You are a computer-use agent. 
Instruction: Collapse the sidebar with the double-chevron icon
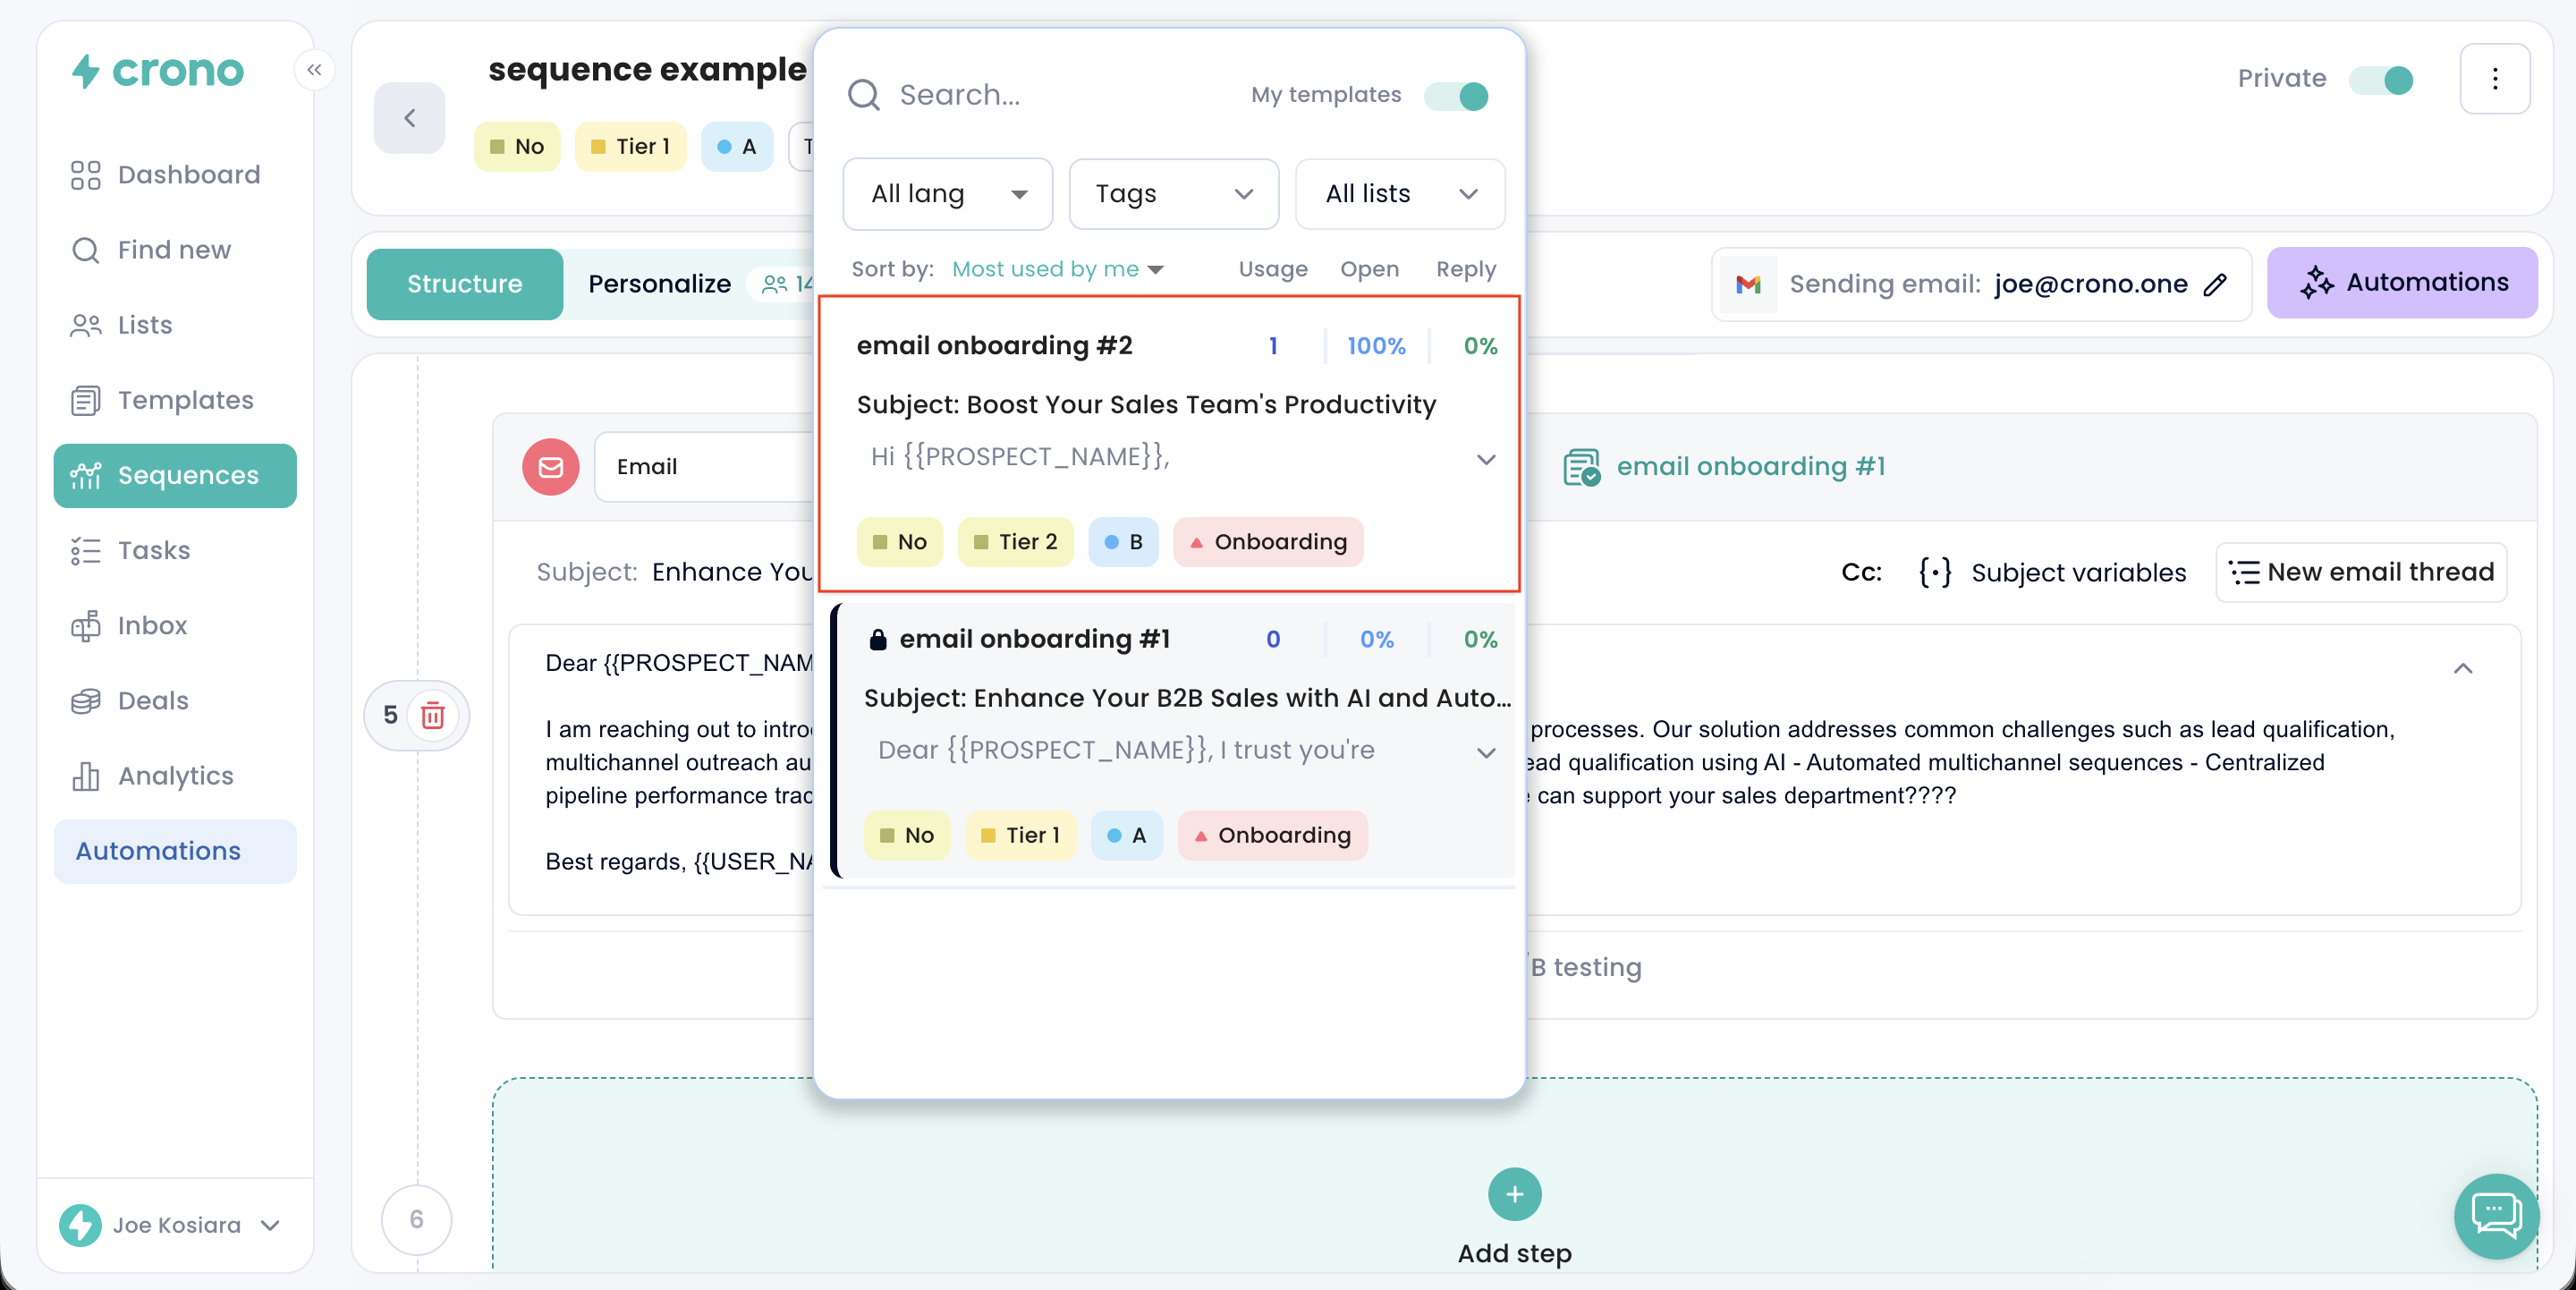314,69
